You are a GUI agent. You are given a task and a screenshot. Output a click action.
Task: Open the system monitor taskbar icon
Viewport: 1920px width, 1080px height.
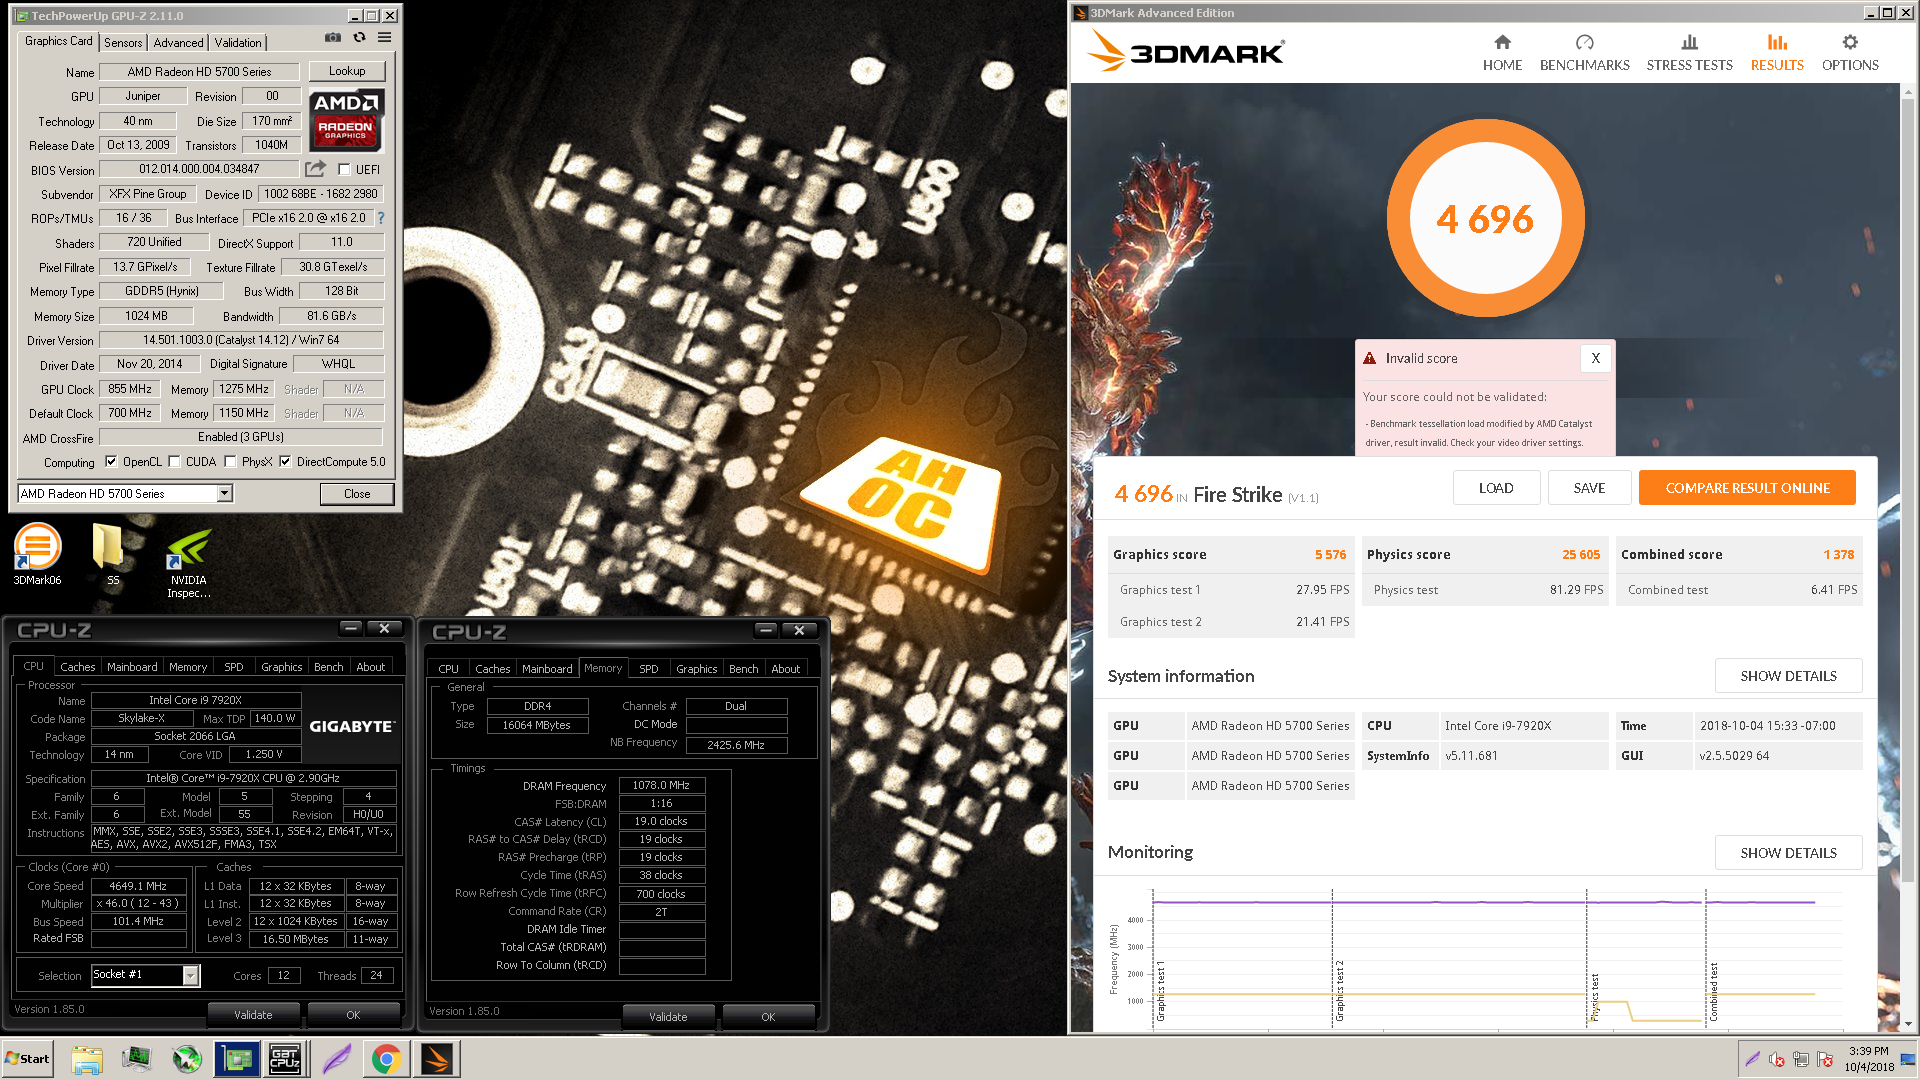tap(137, 1059)
